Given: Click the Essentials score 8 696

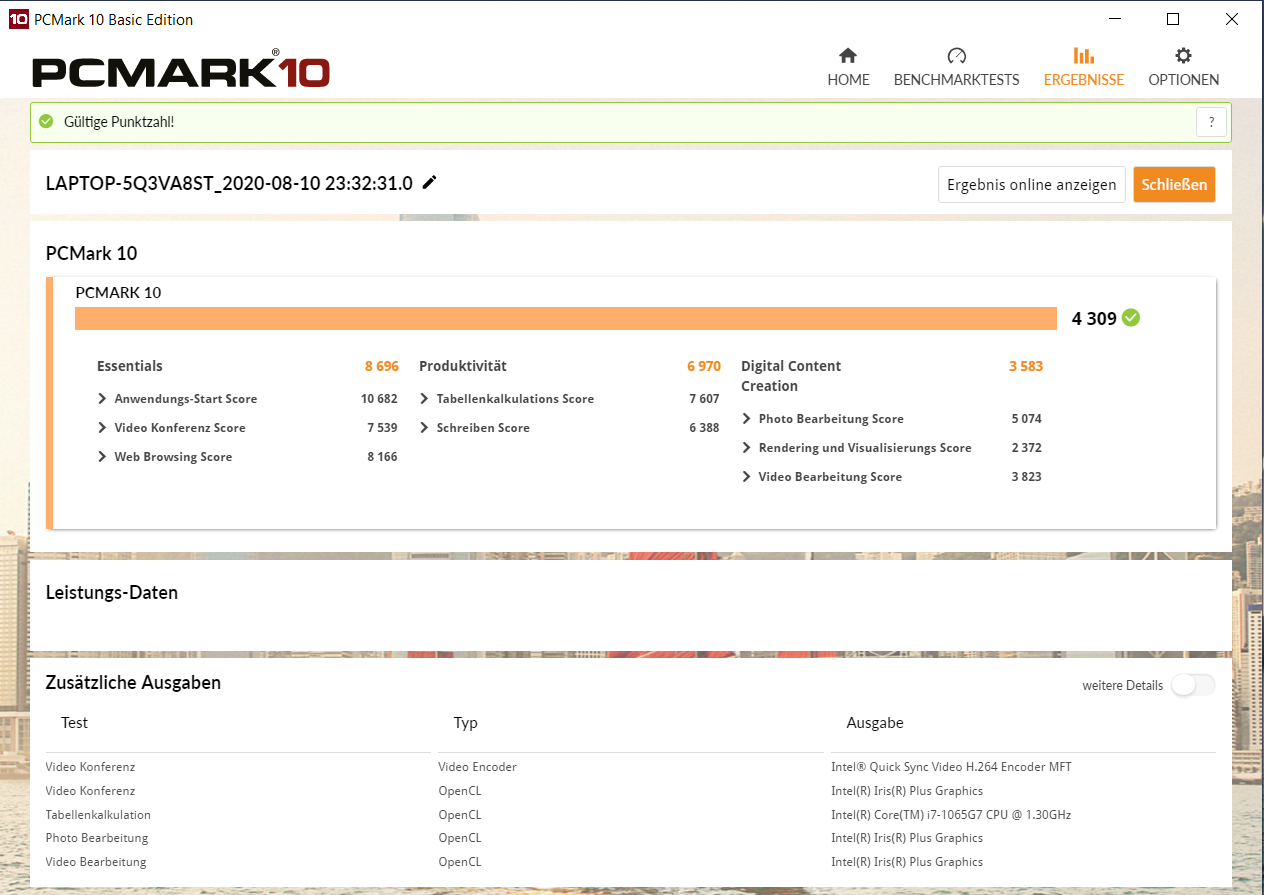Looking at the screenshot, I should 381,366.
